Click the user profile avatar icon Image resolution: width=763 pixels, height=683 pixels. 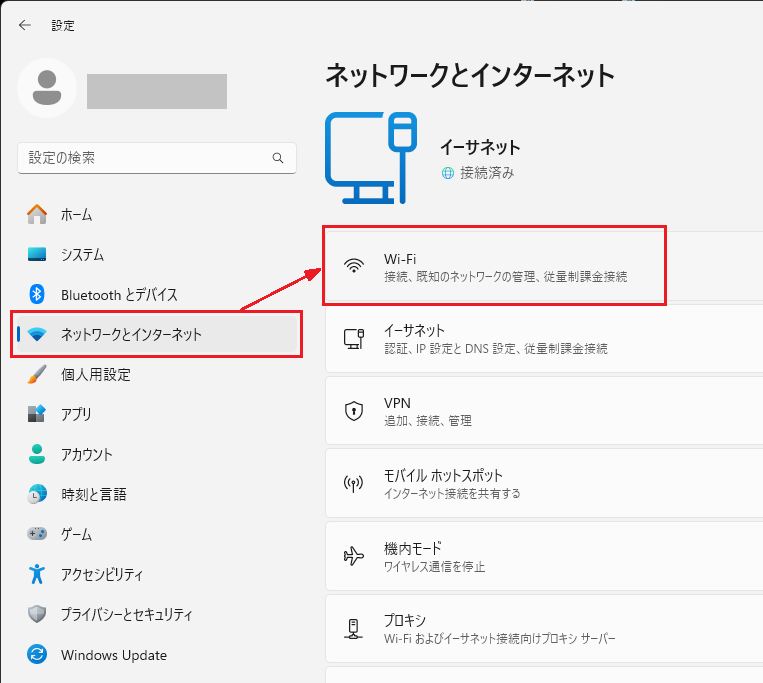click(47, 88)
